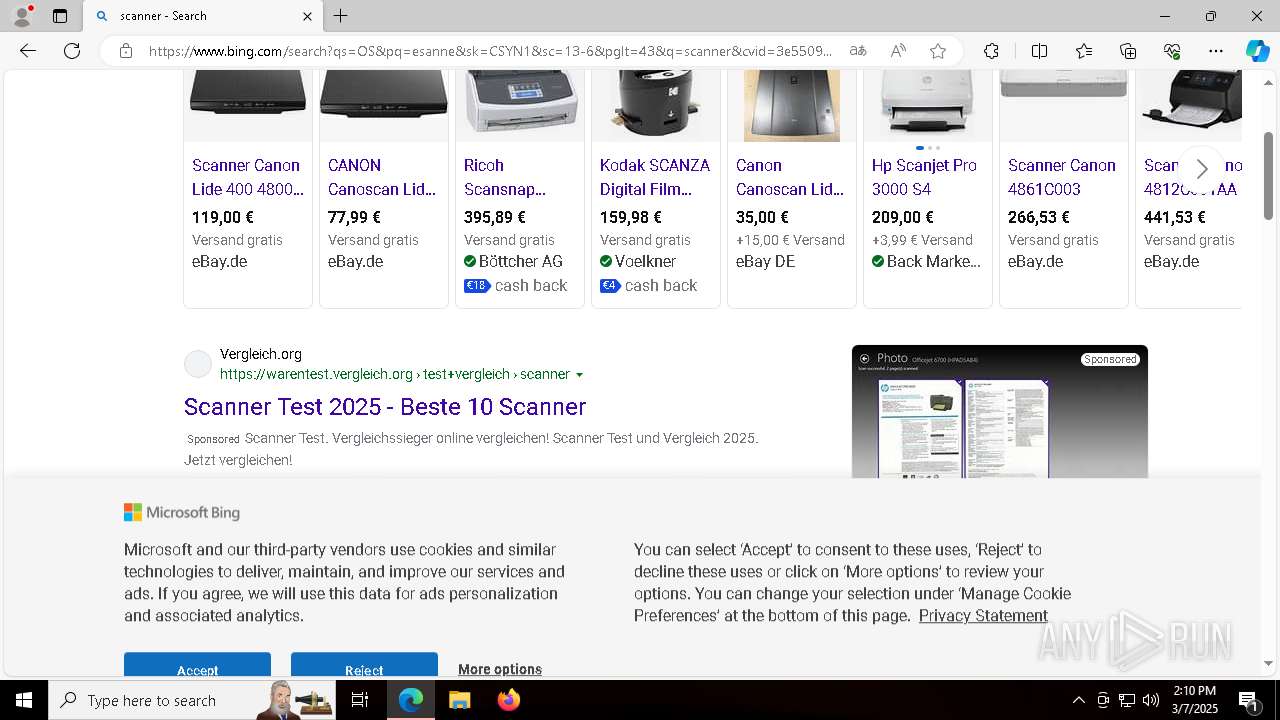Viewport: 1280px width, 720px height.
Task: Open the Collections panel
Action: coord(1128,51)
